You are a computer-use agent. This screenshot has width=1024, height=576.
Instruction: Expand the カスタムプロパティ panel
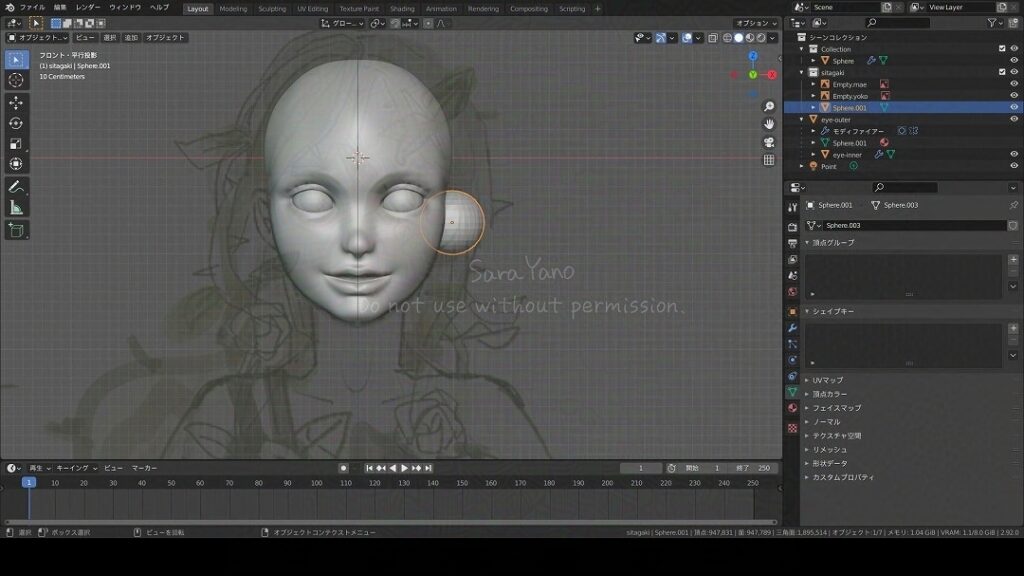(x=807, y=477)
